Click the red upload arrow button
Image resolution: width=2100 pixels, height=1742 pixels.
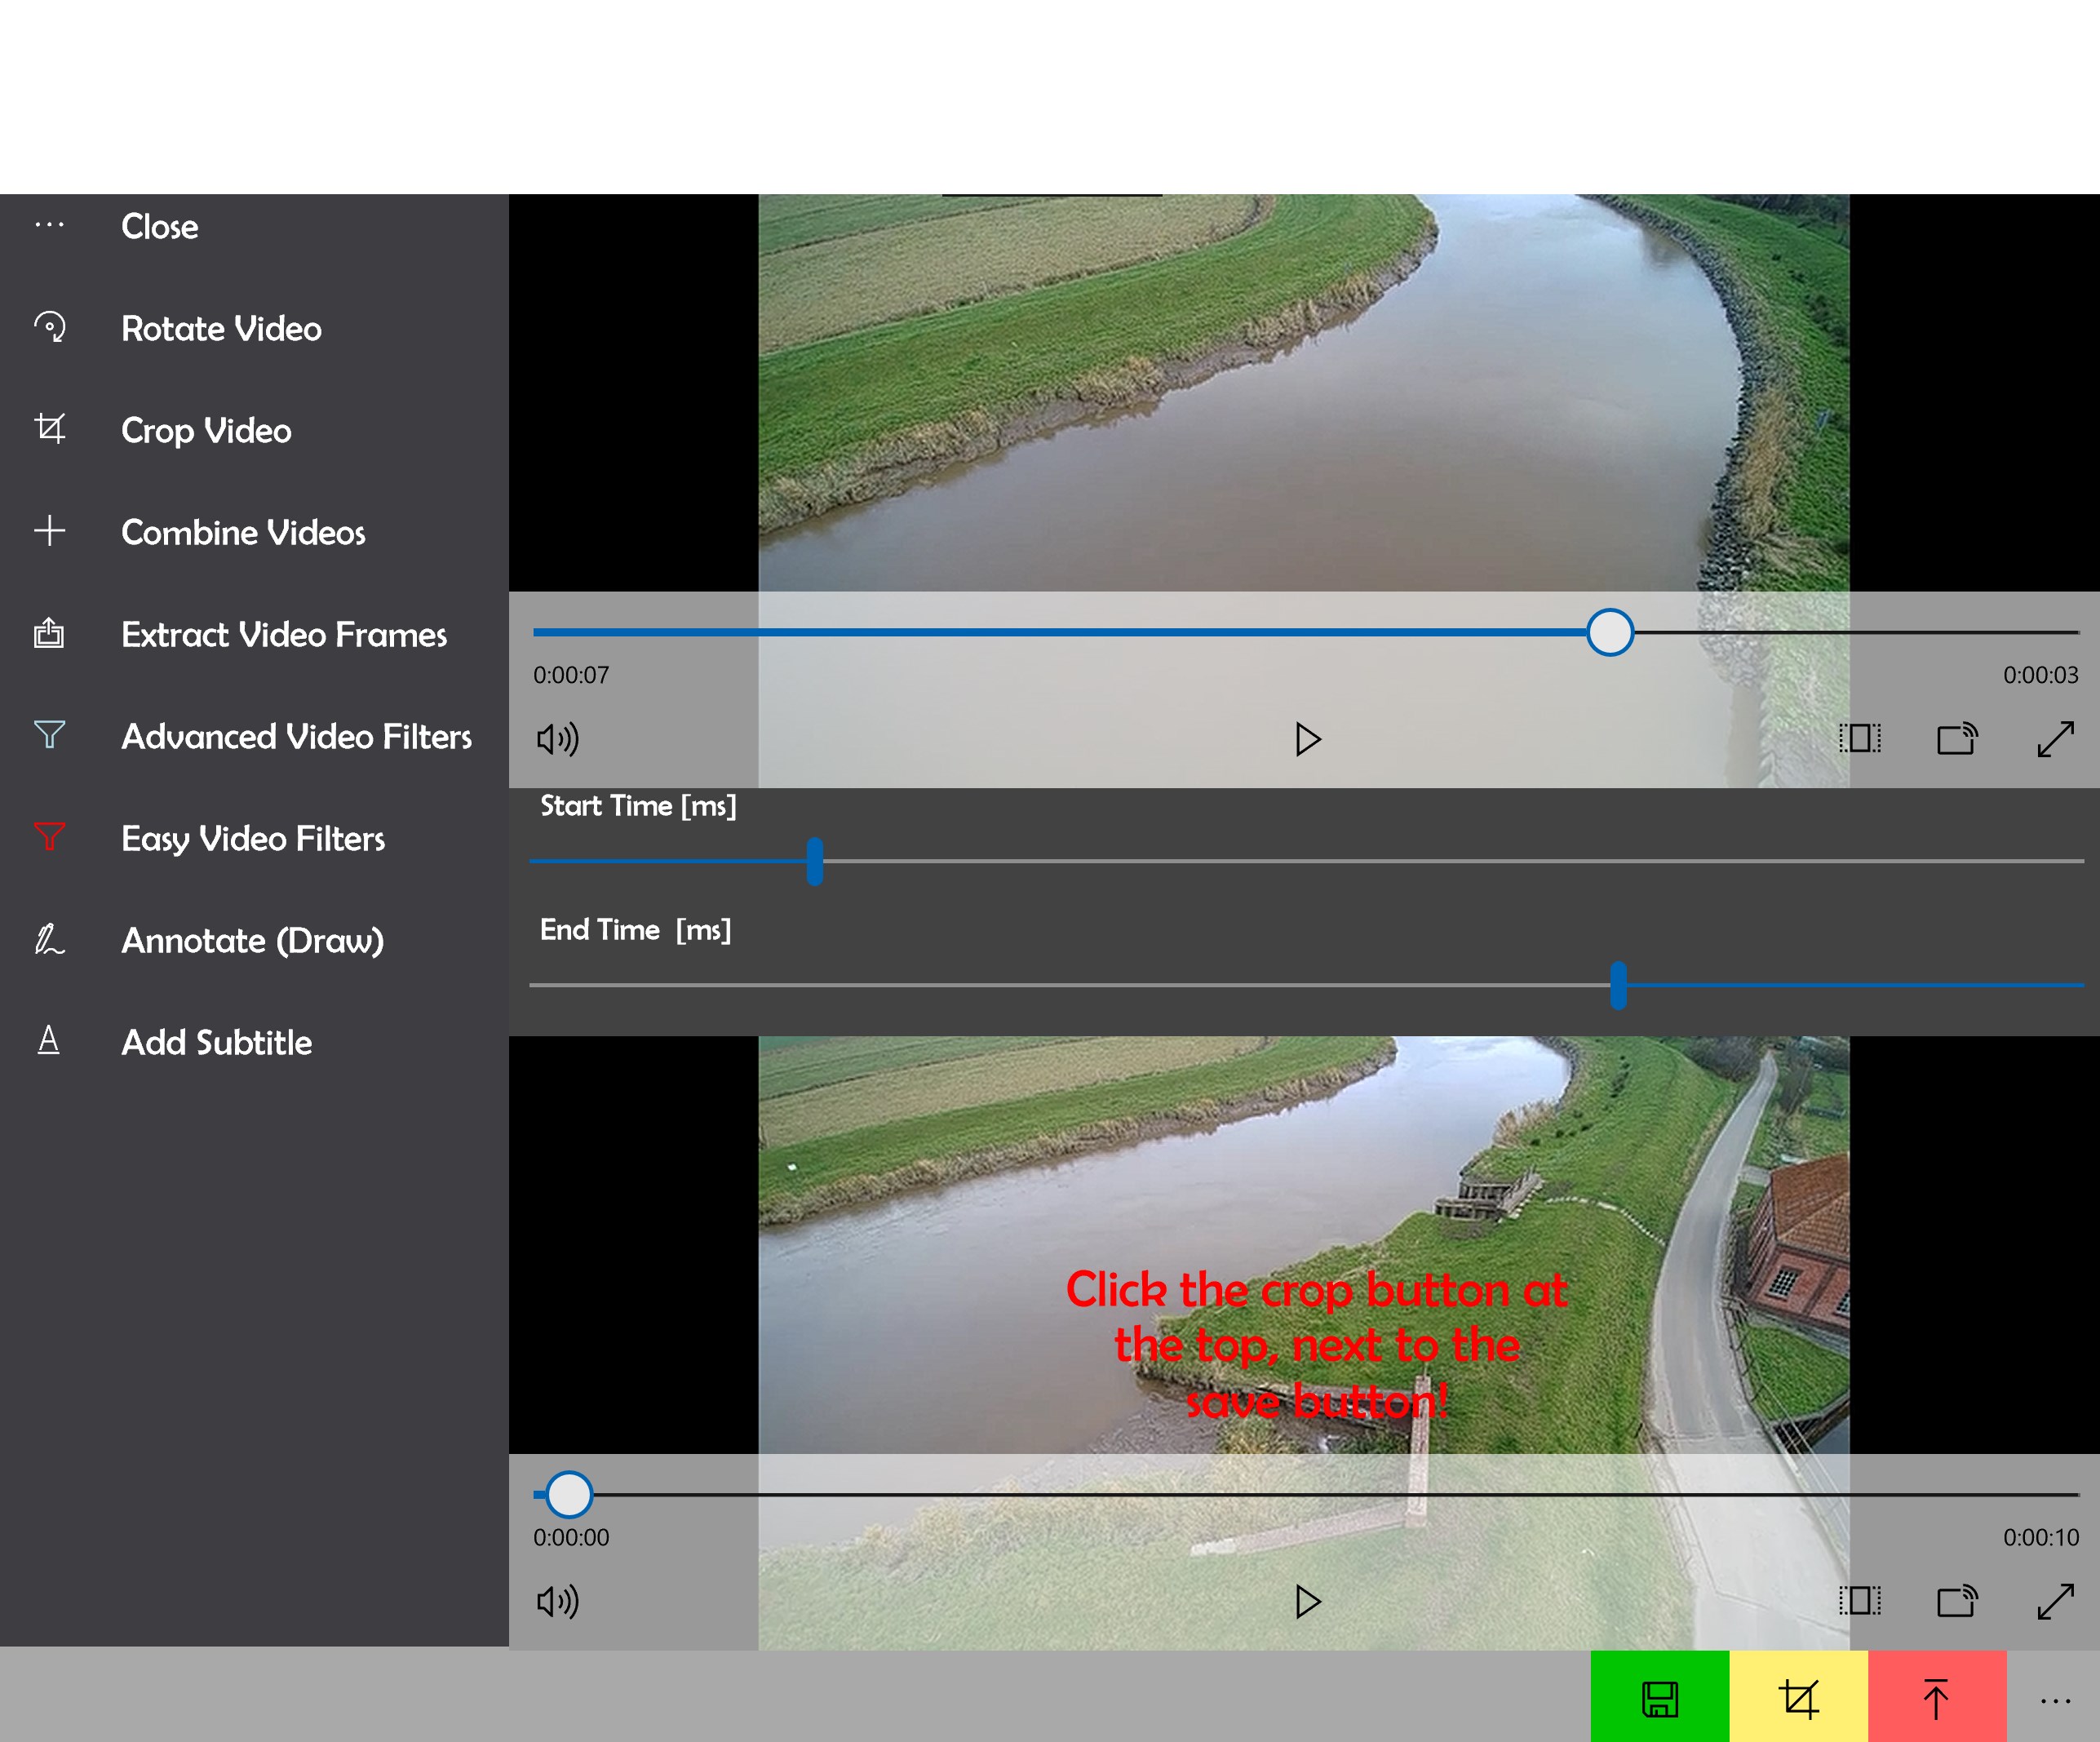coord(1936,1698)
